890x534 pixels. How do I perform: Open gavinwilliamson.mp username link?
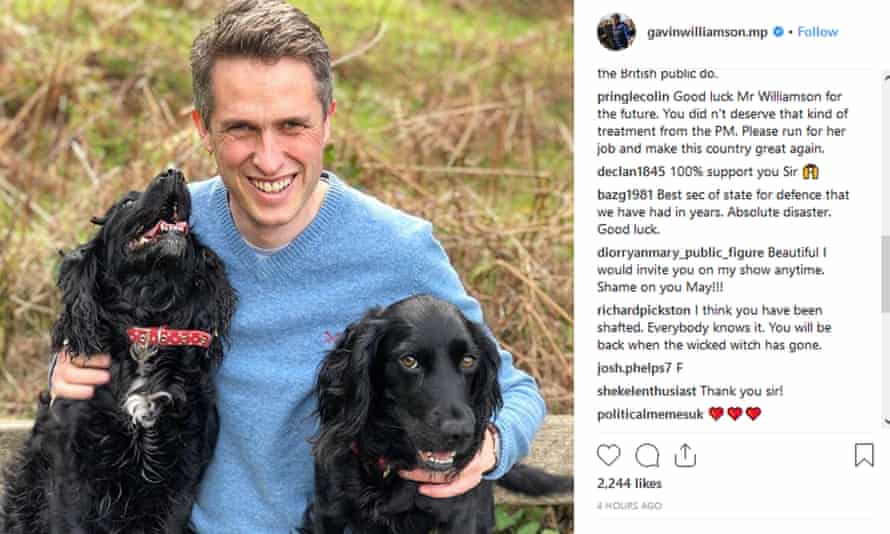(x=707, y=32)
